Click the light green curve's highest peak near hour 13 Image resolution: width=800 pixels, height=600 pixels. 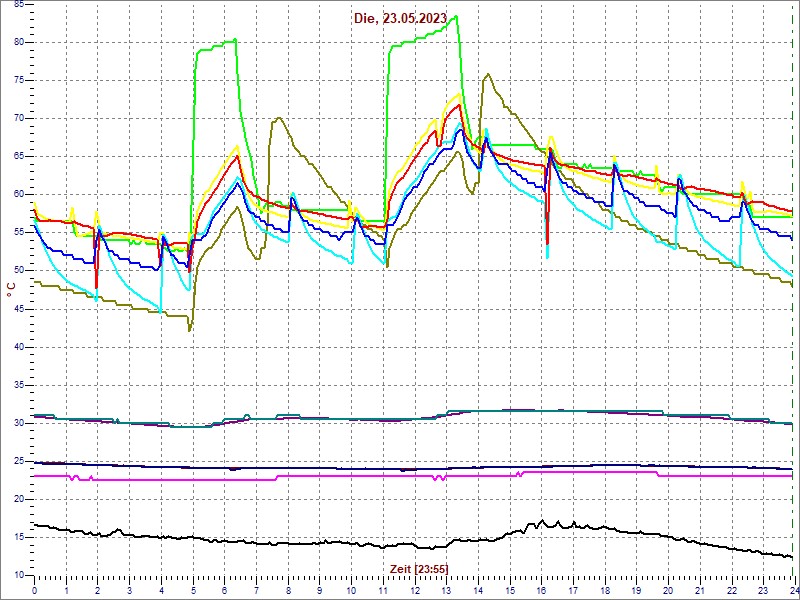(x=456, y=16)
